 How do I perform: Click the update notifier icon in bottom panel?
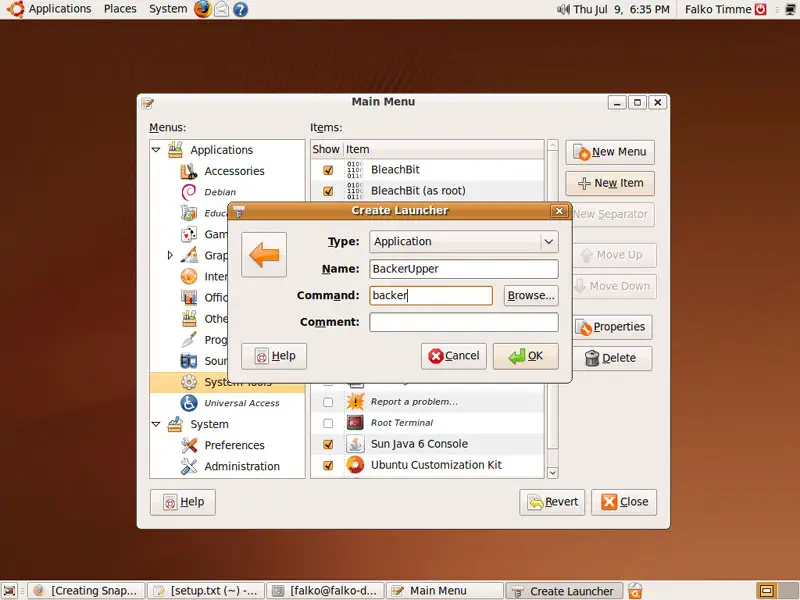pos(635,591)
